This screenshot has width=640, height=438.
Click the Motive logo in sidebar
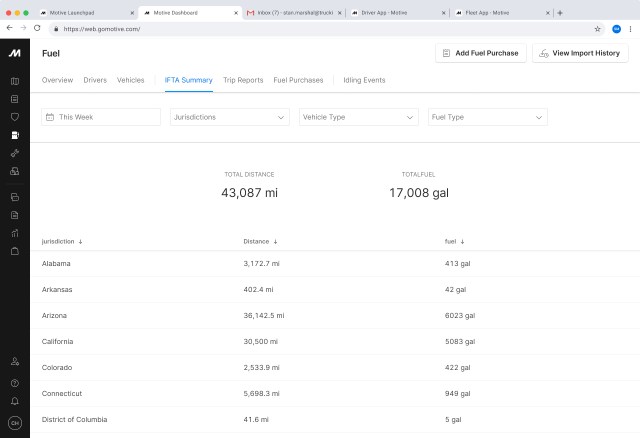tap(14, 52)
